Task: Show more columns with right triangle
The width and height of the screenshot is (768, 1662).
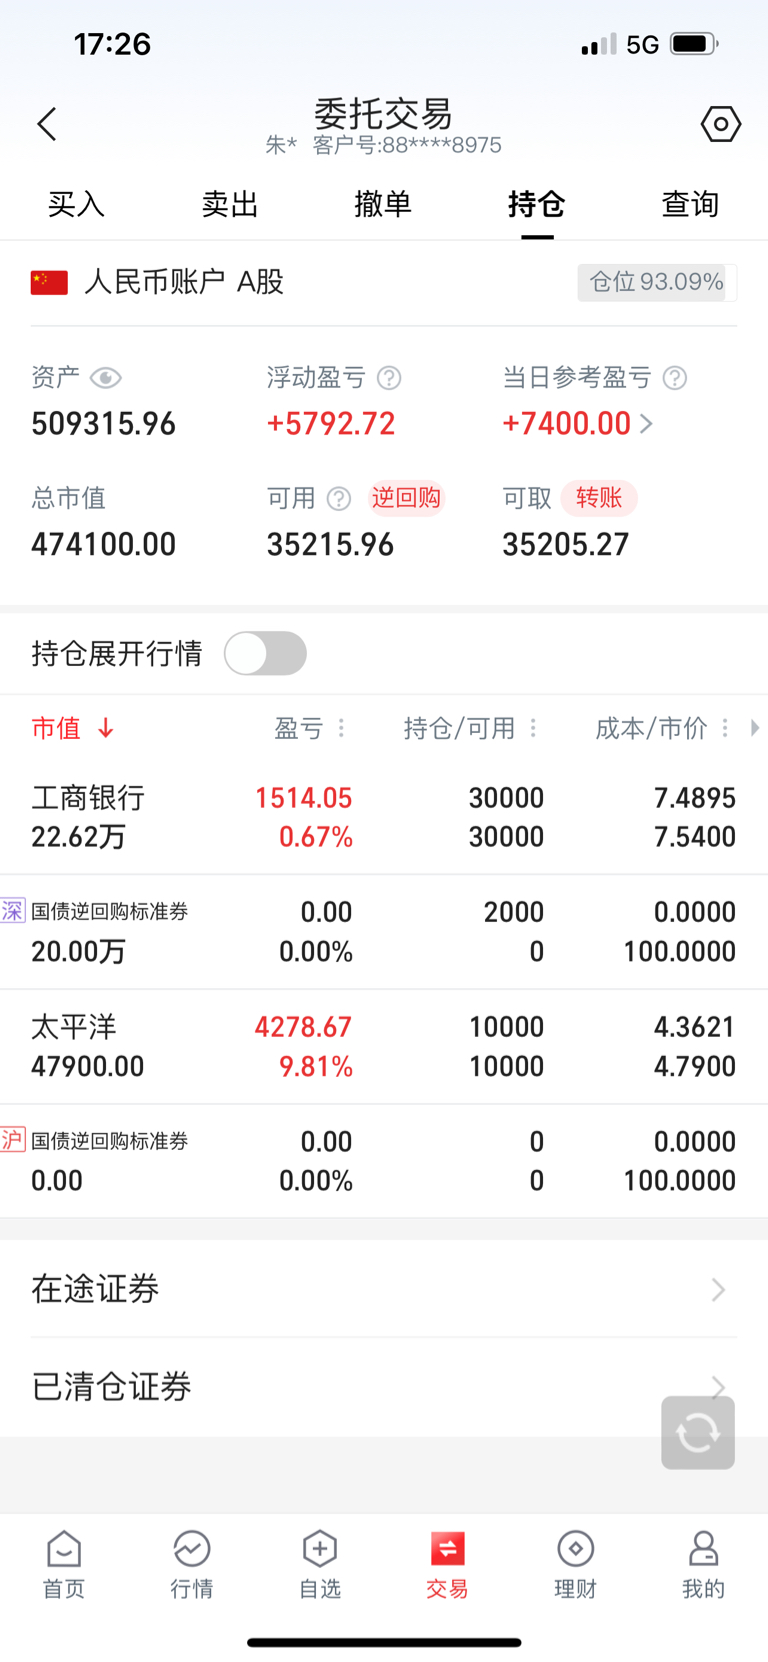Action: coord(755,728)
